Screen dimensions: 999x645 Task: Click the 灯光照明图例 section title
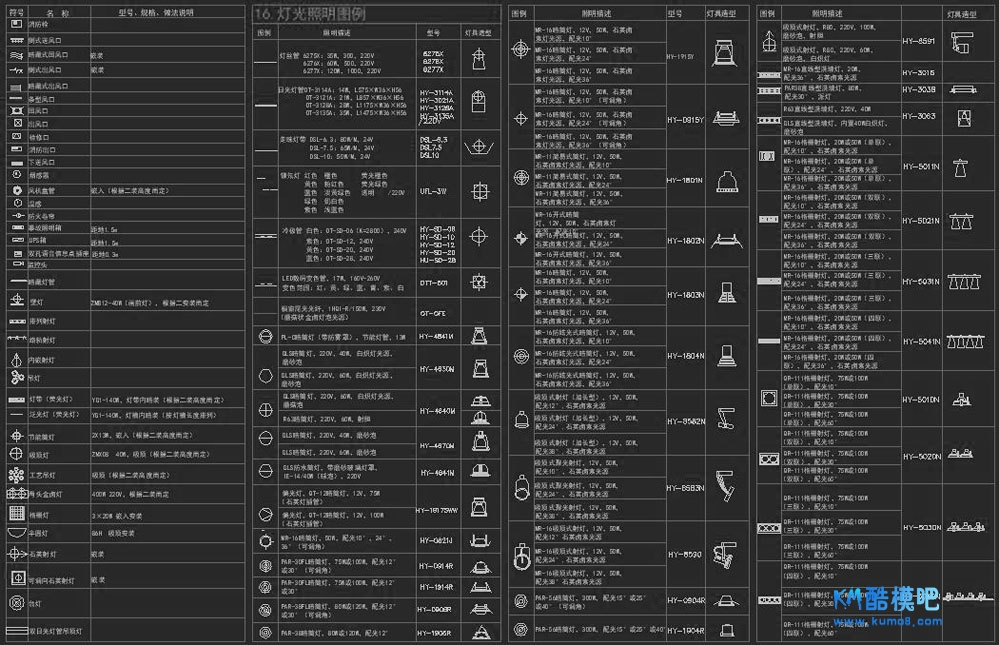(308, 14)
